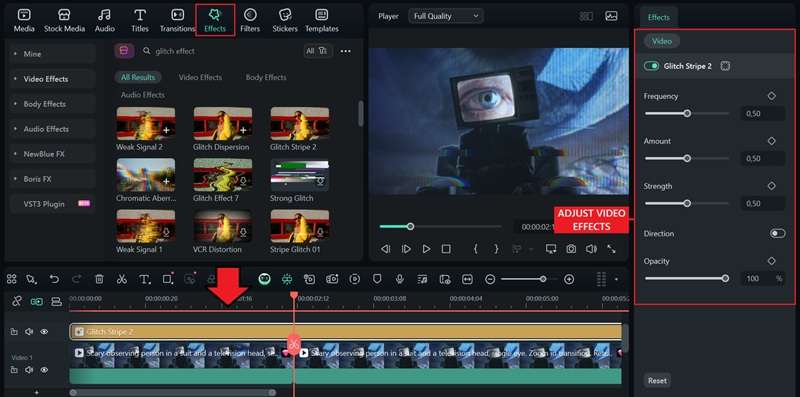
Task: Add Frequency keyframe diamond
Action: [771, 96]
